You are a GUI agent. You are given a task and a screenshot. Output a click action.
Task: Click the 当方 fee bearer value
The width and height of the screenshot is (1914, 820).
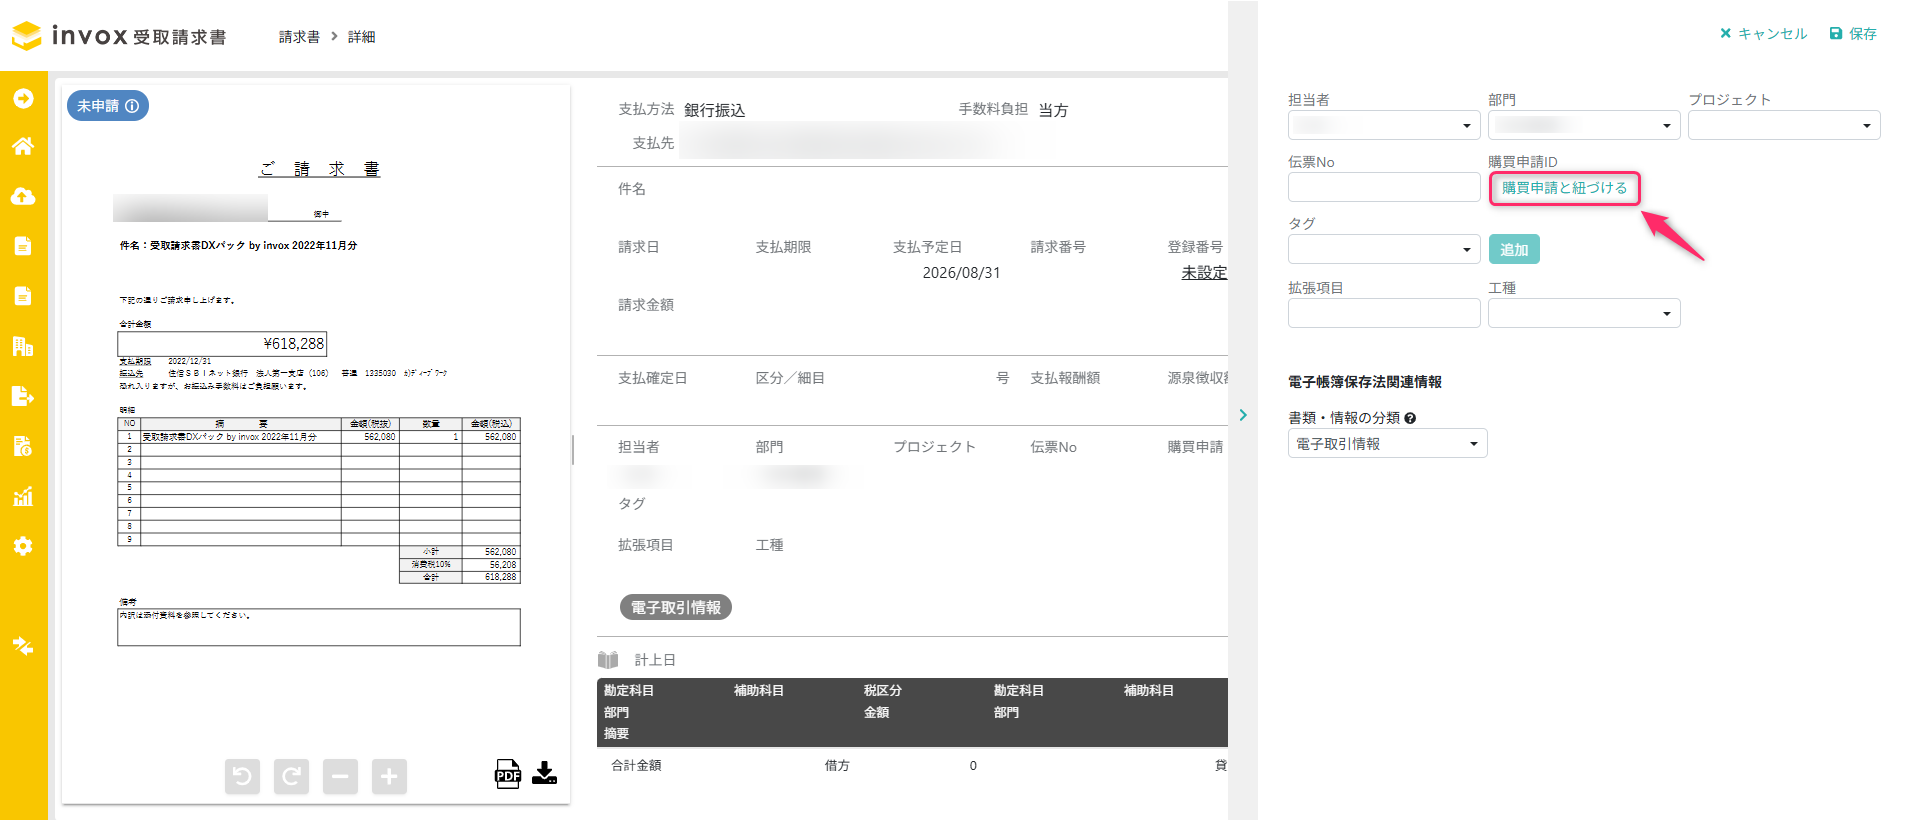[x=1053, y=110]
